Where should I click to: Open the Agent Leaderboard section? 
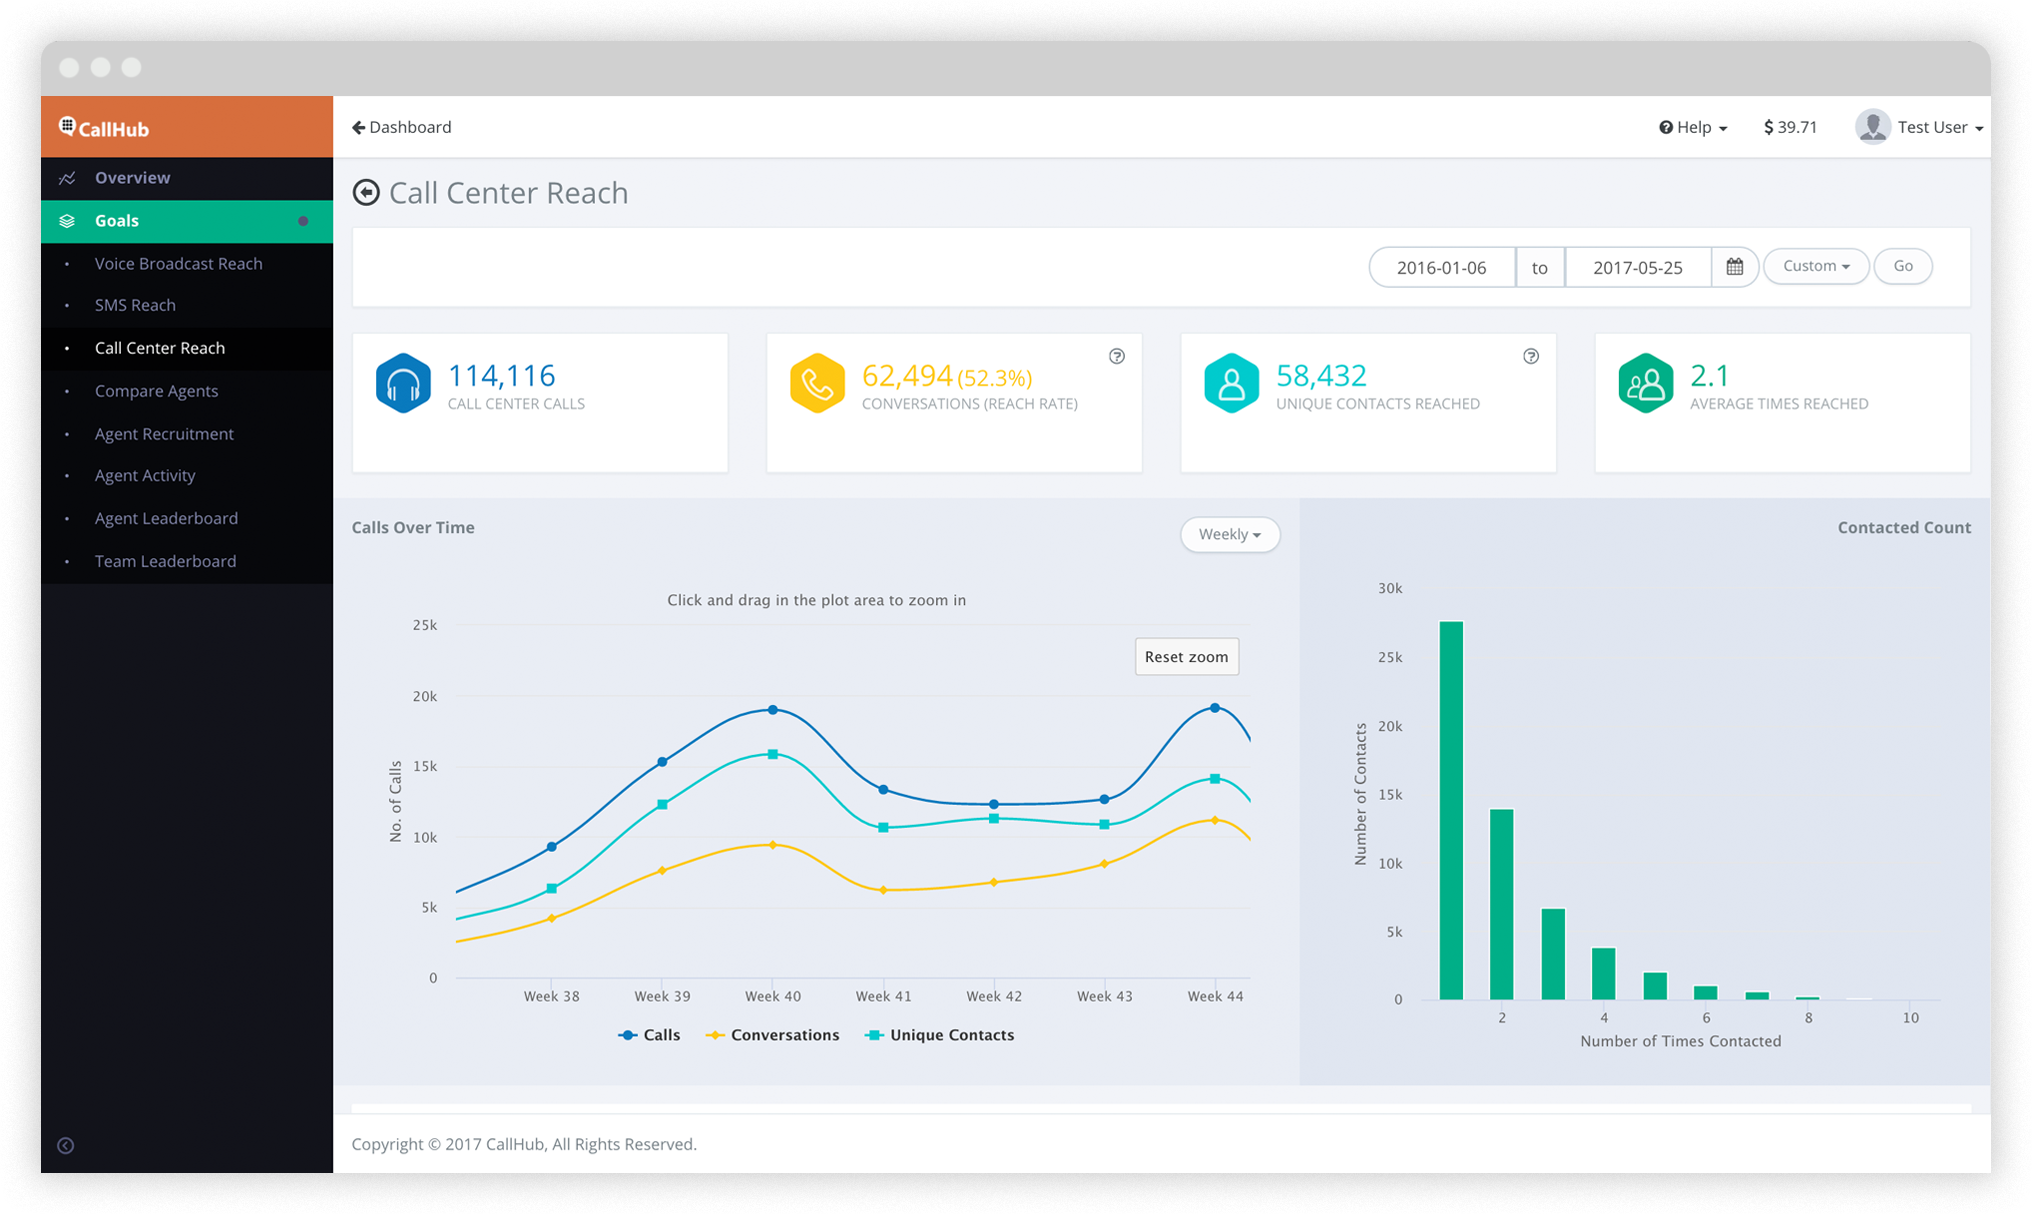(x=166, y=518)
